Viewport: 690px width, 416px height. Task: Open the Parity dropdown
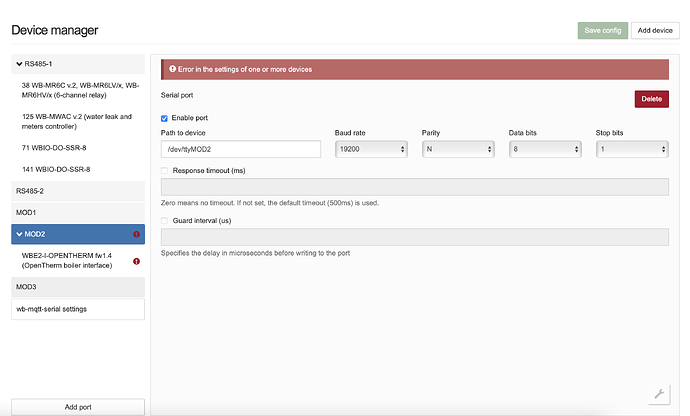[x=458, y=149]
